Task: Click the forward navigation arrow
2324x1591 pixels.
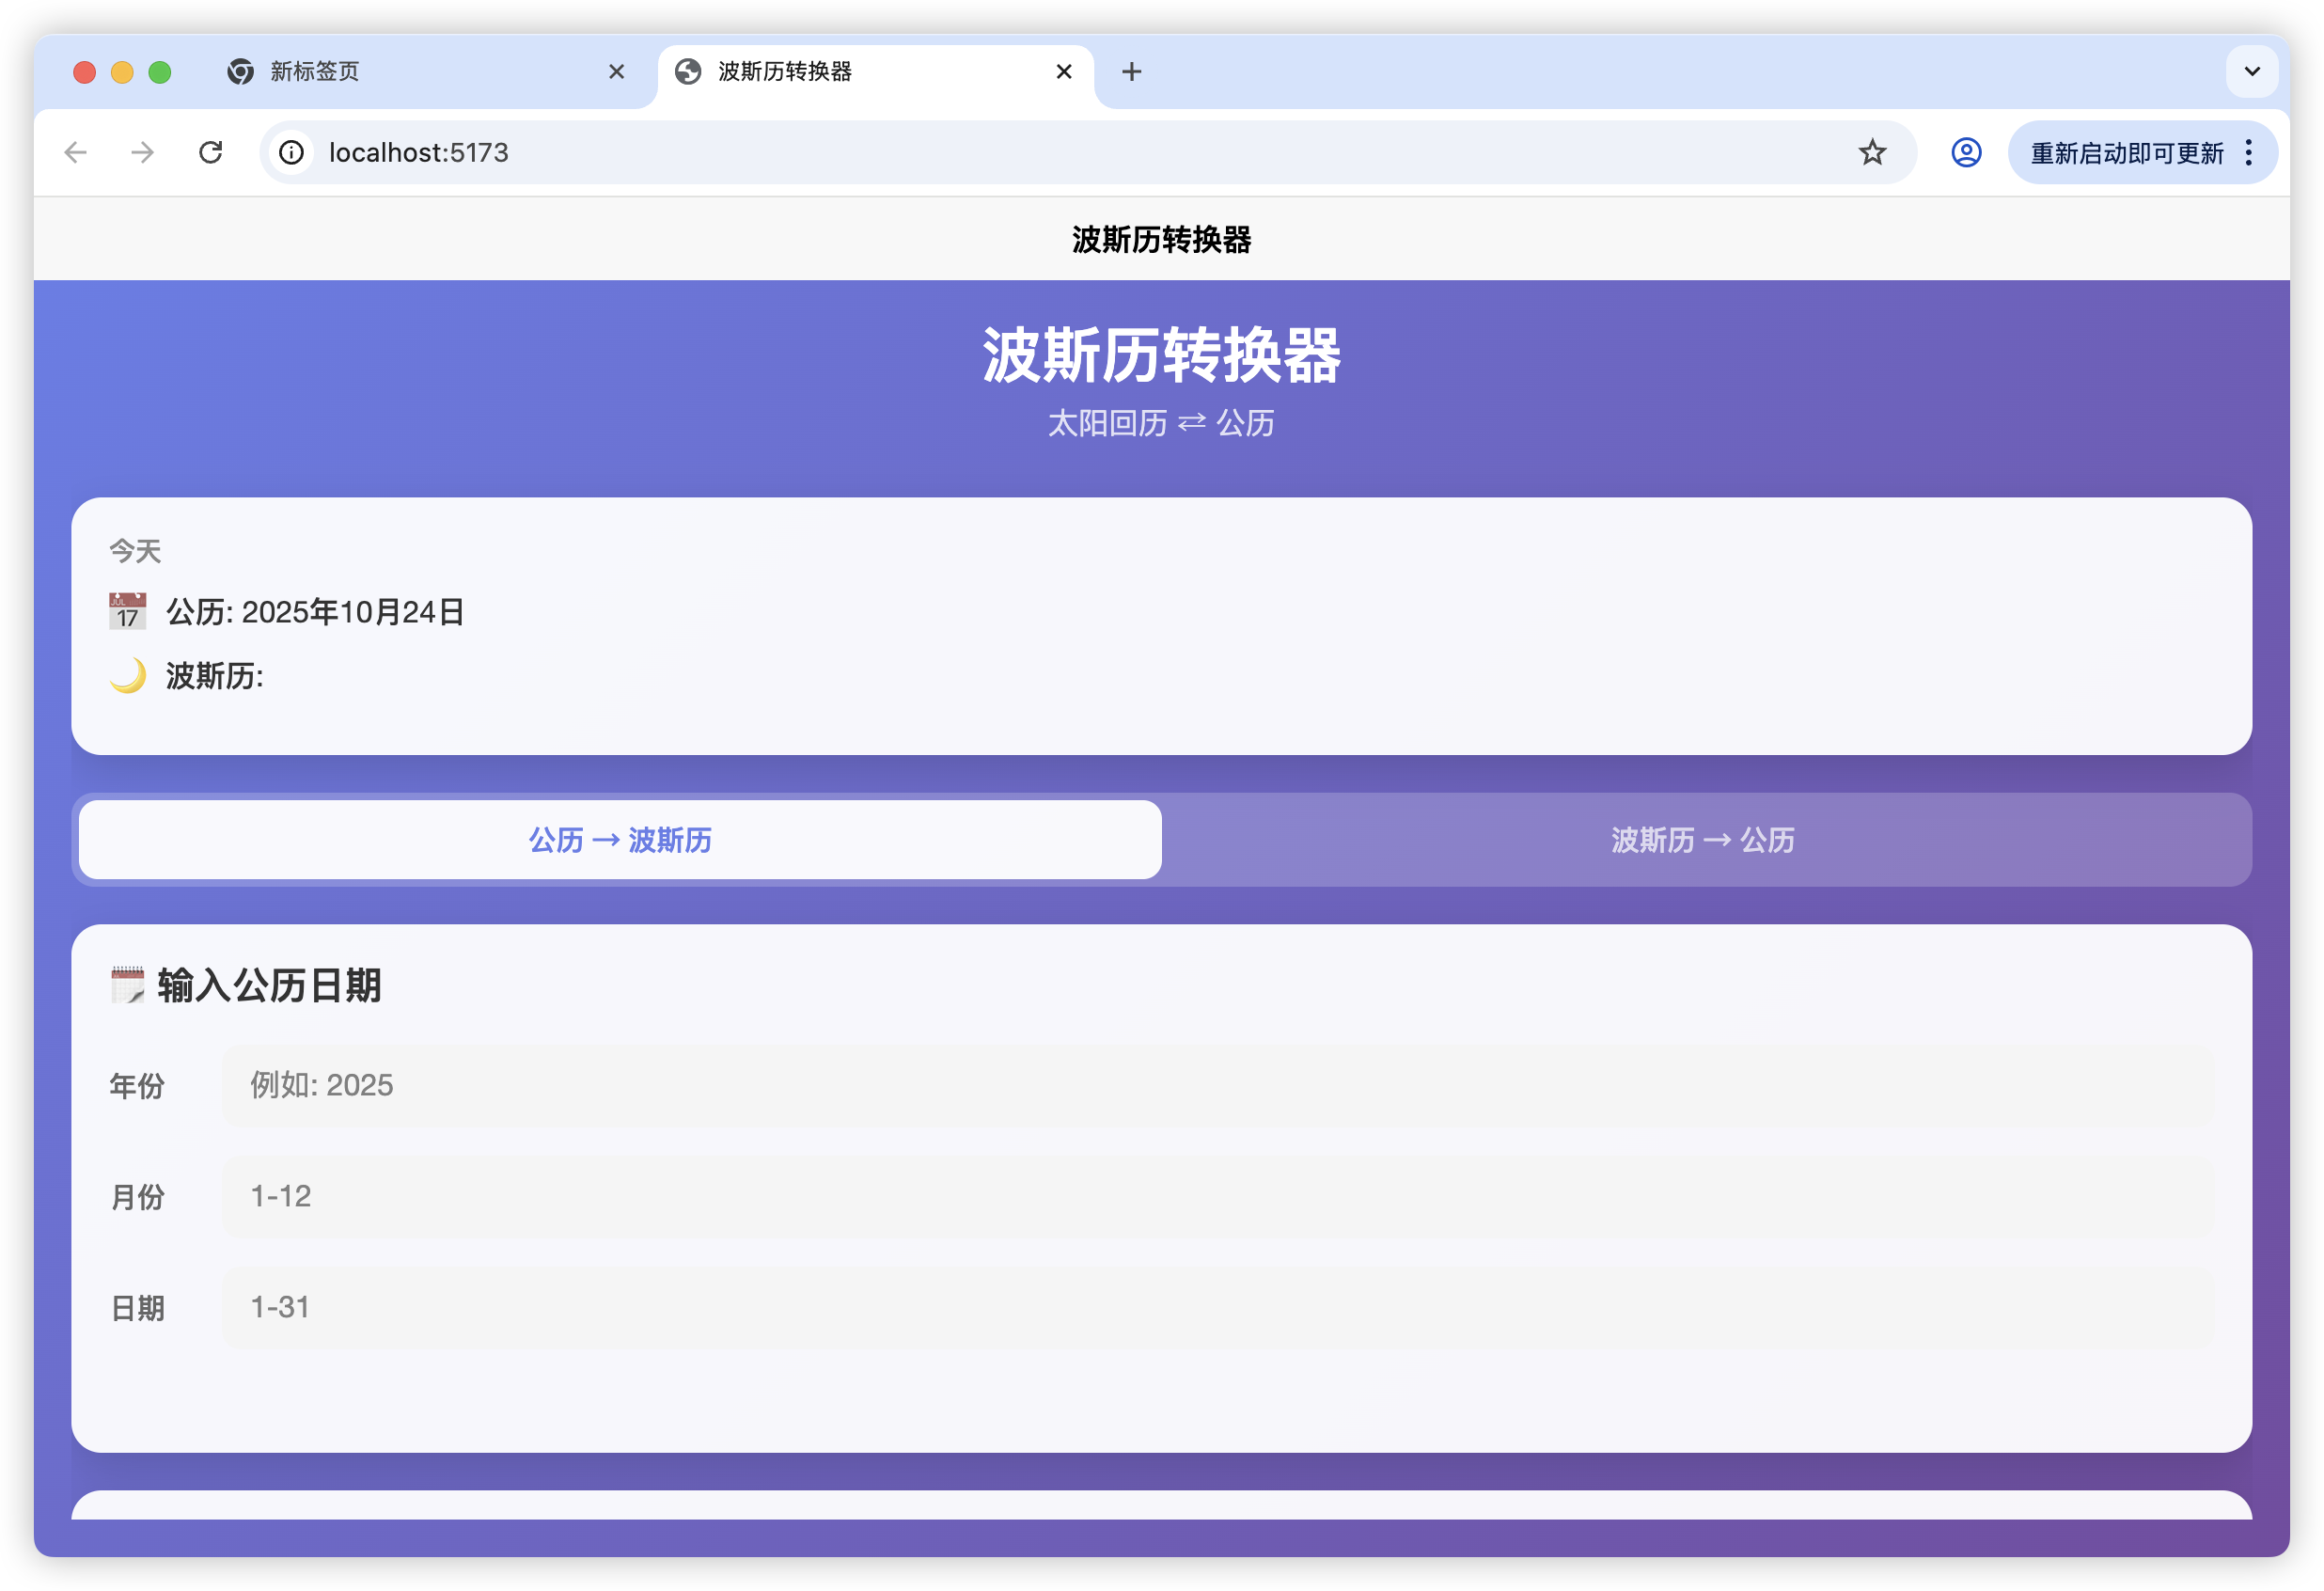Action: click(143, 152)
